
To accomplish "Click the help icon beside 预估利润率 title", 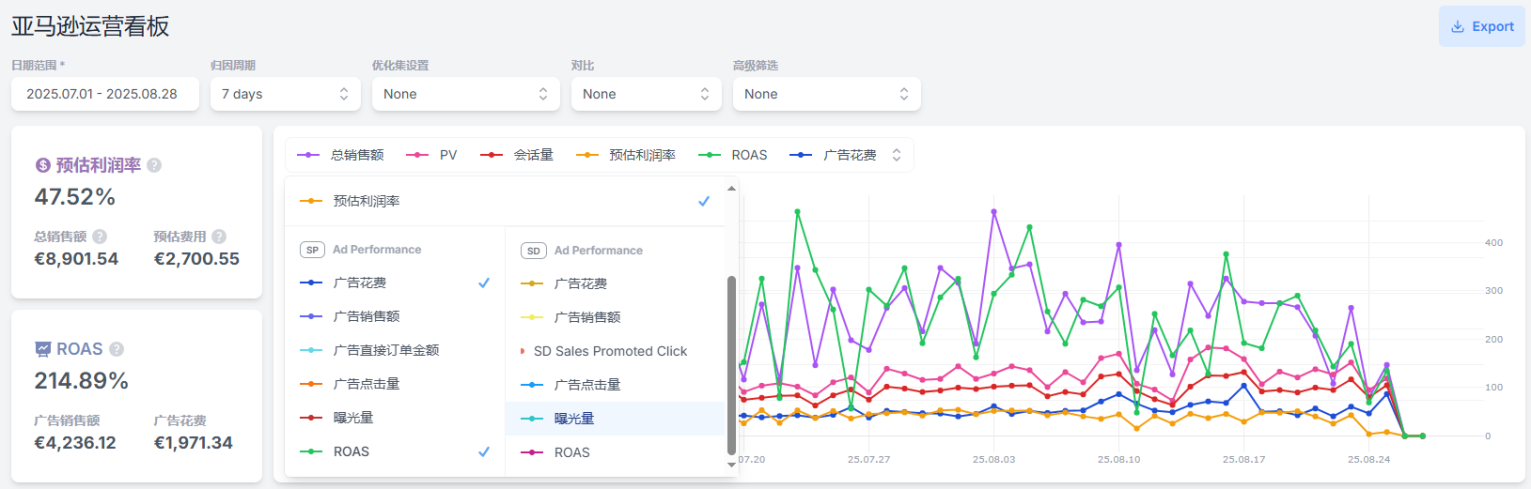I will (x=154, y=165).
